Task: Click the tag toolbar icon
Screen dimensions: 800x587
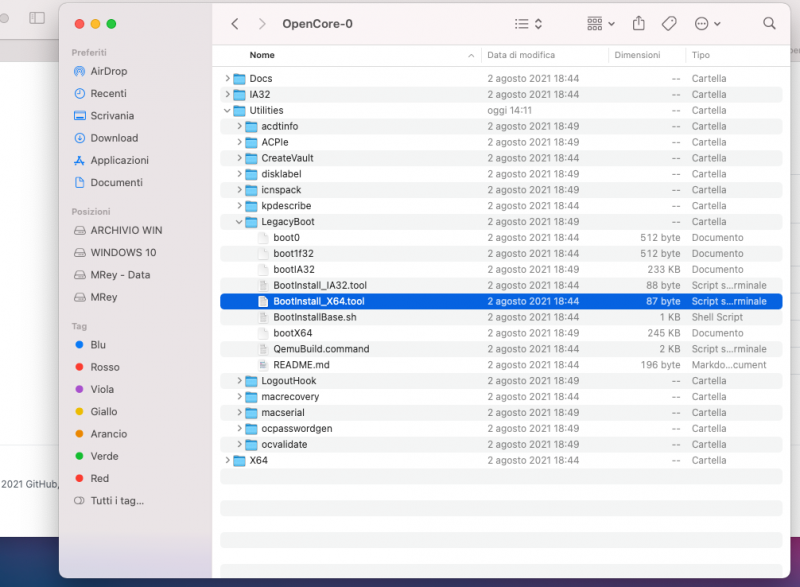Action: [x=669, y=23]
